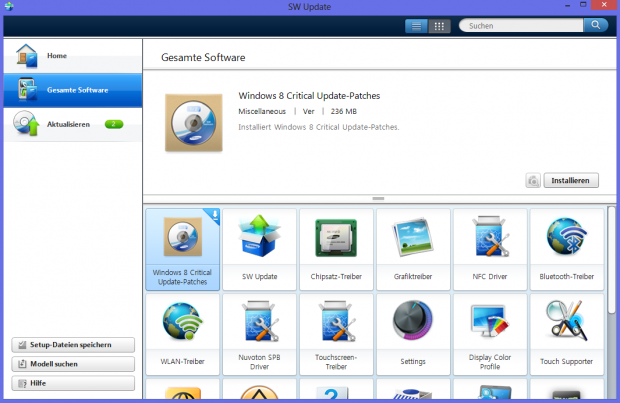Screen dimensions: 620x403
Task: Open Modell suchen
Action: coord(72,364)
